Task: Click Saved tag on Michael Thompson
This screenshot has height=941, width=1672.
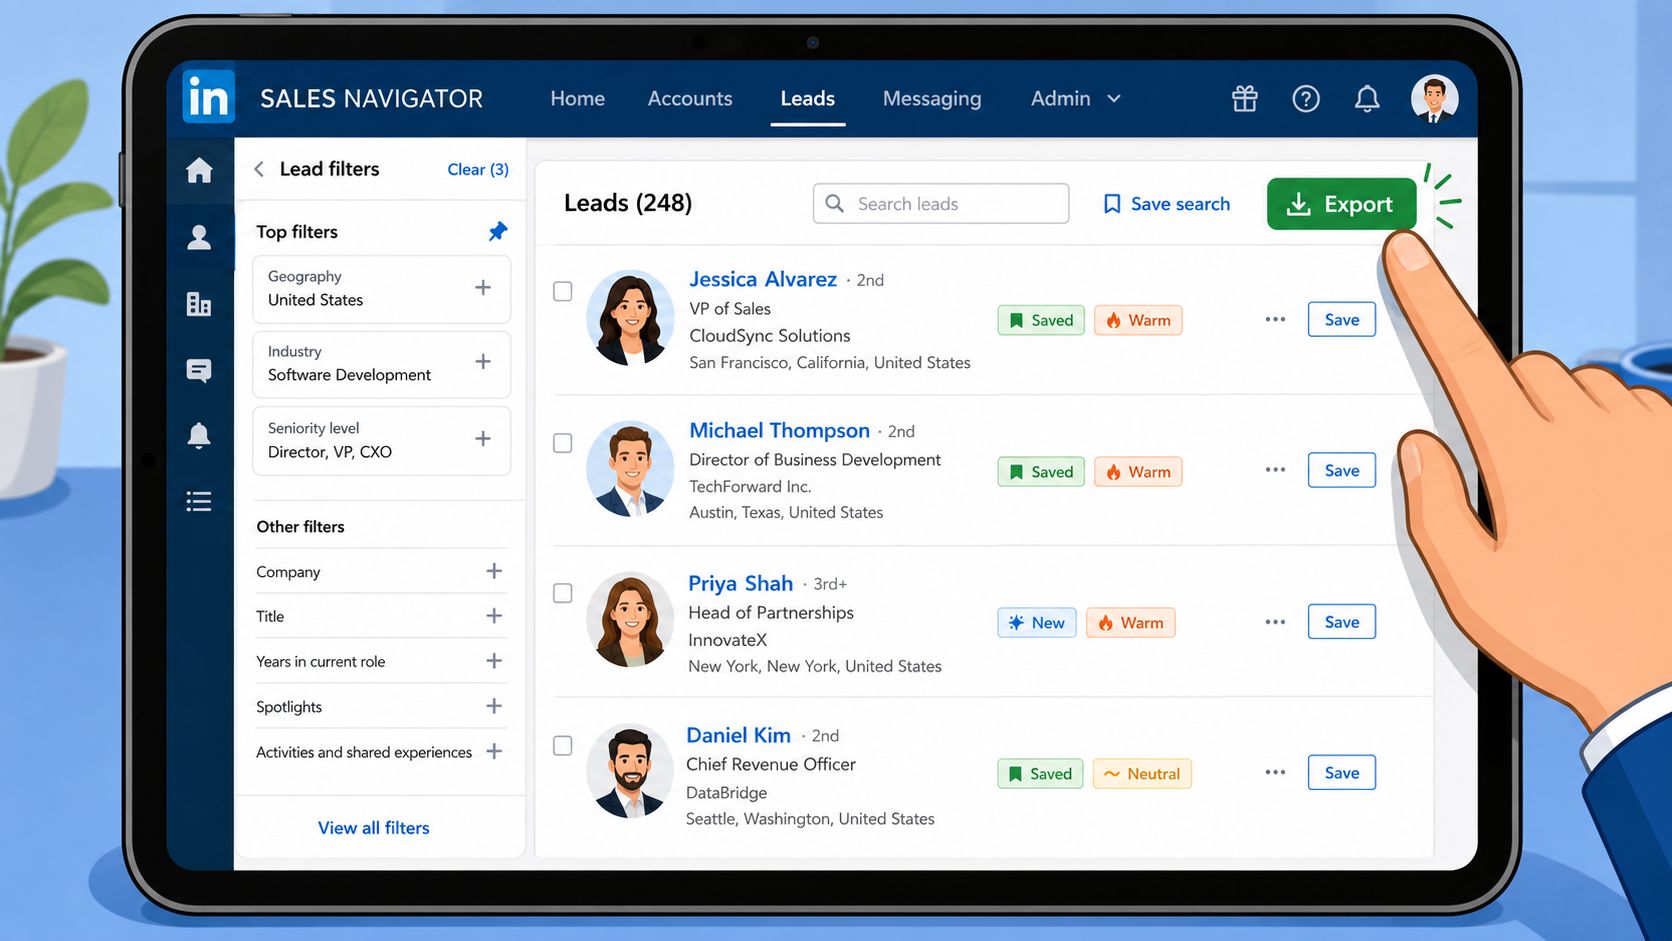Action: (x=1041, y=471)
